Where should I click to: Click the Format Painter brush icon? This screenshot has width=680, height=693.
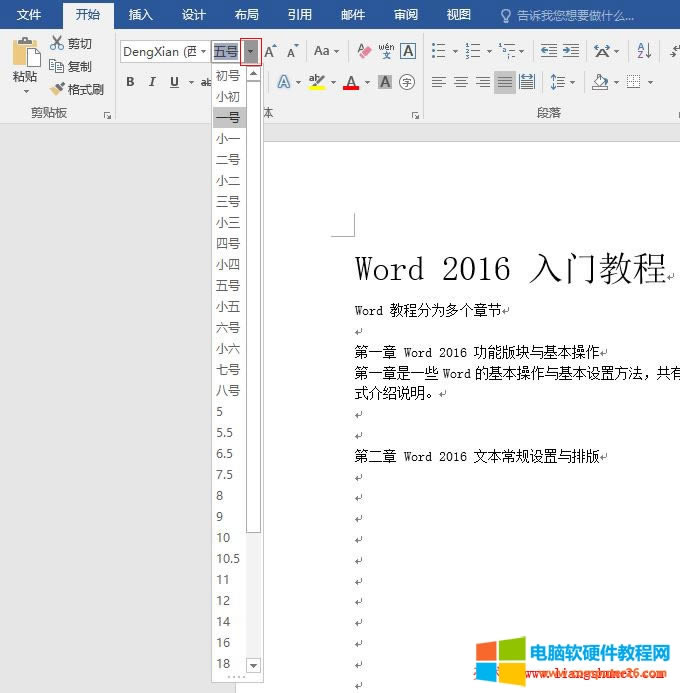57,89
